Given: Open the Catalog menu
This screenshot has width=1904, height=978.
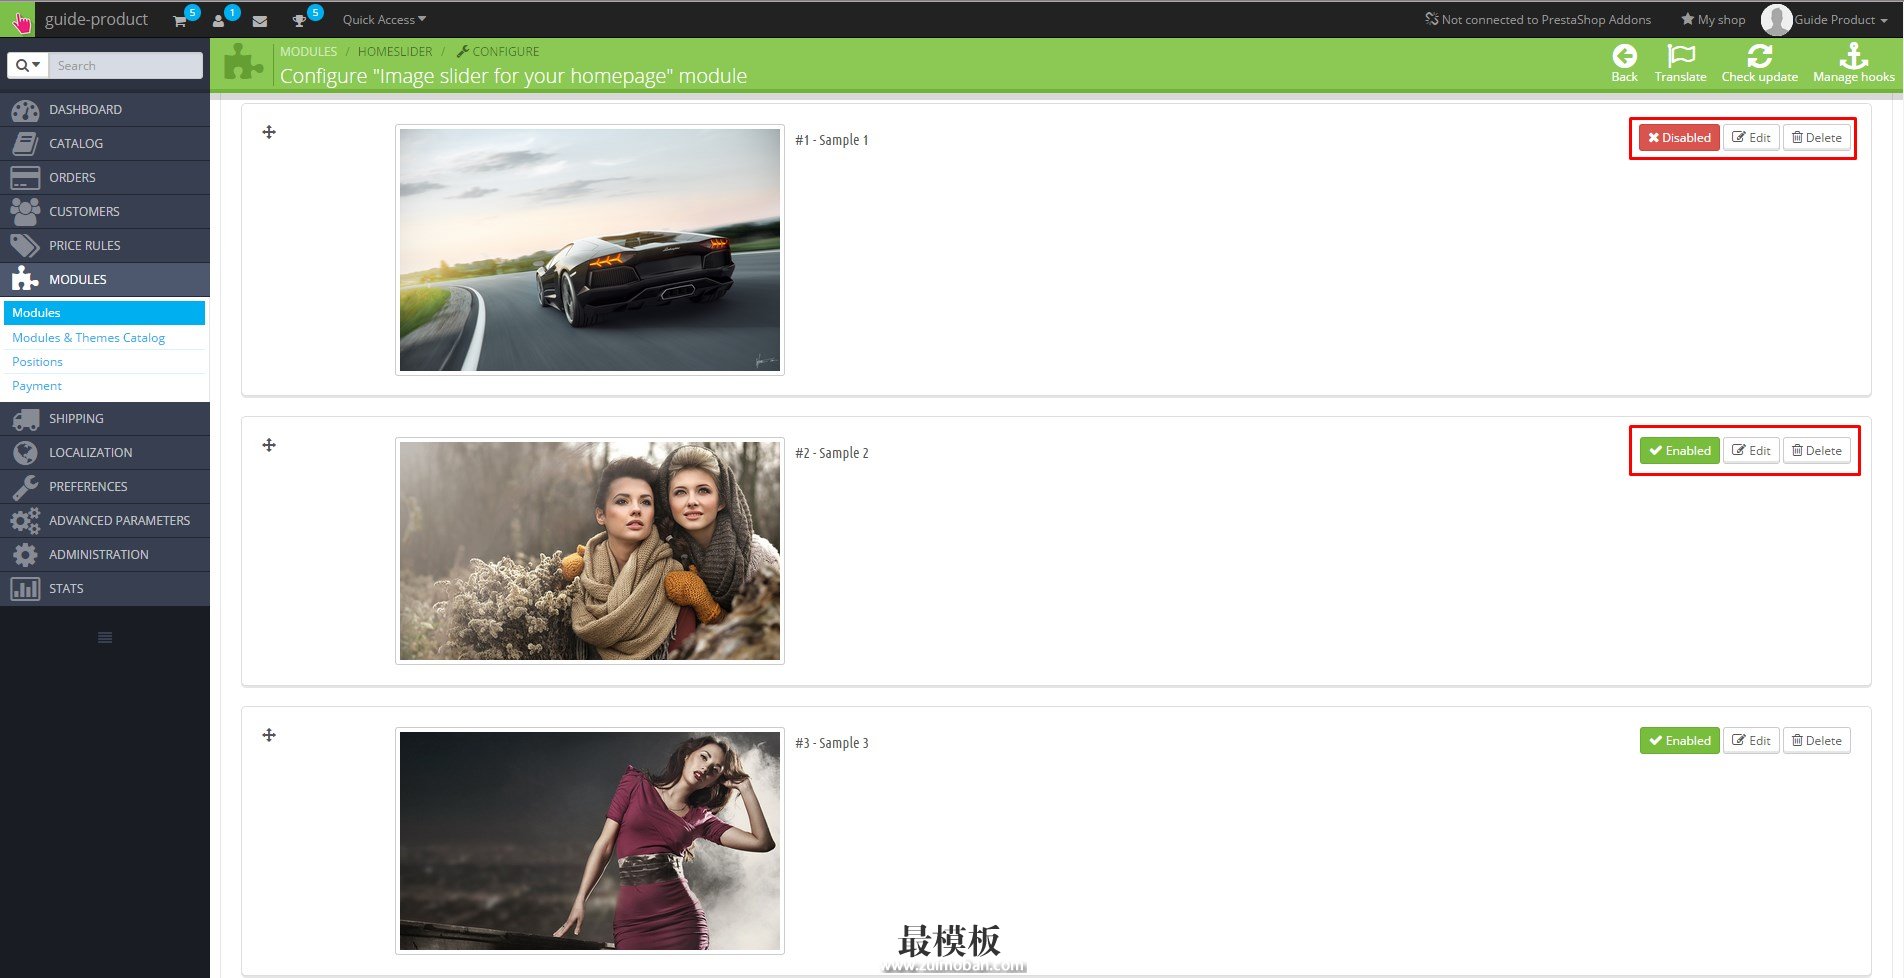Looking at the screenshot, I should click(76, 143).
